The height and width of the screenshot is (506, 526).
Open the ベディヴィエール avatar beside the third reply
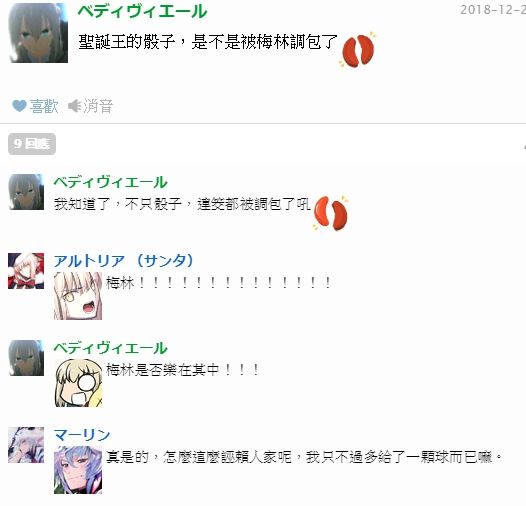[x=26, y=358]
